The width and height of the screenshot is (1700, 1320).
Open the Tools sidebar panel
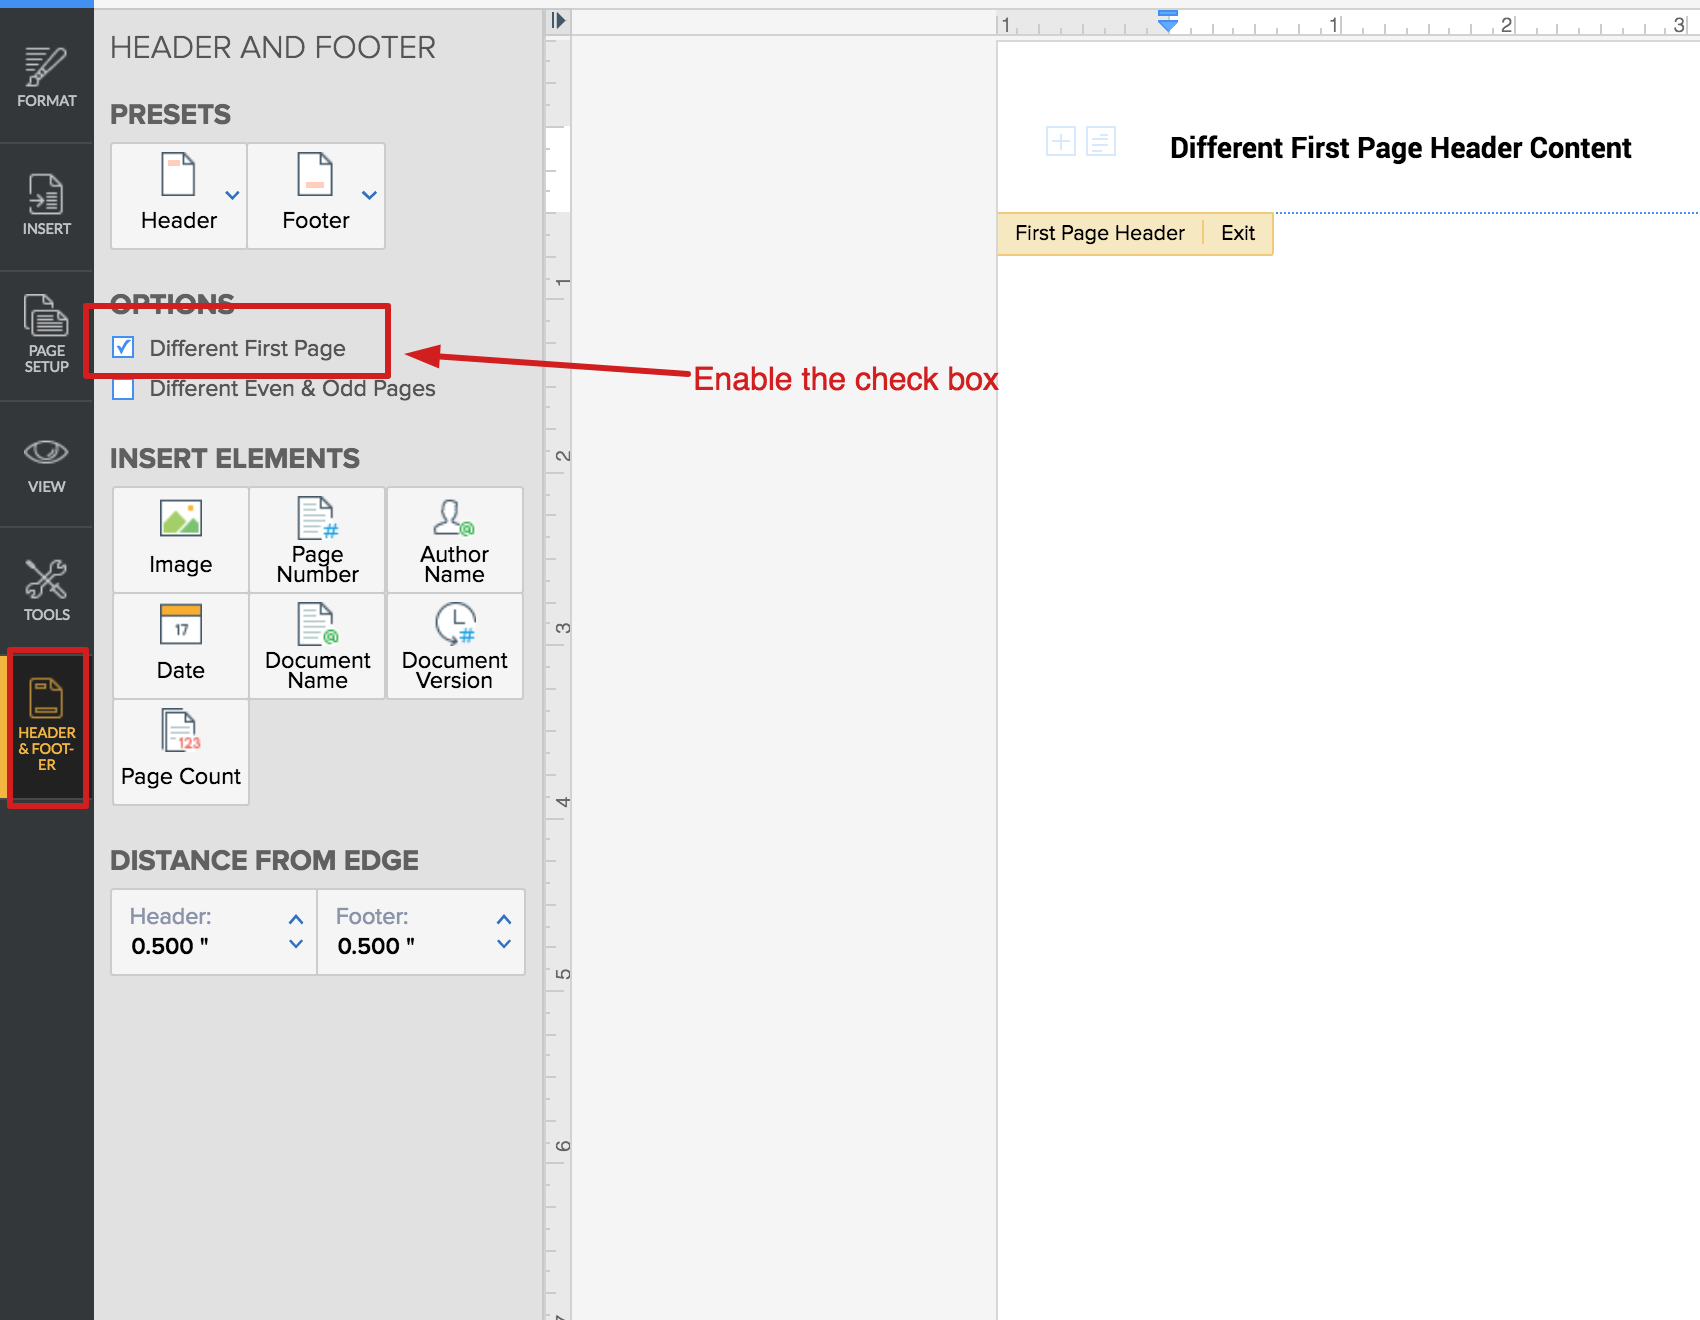pos(46,590)
